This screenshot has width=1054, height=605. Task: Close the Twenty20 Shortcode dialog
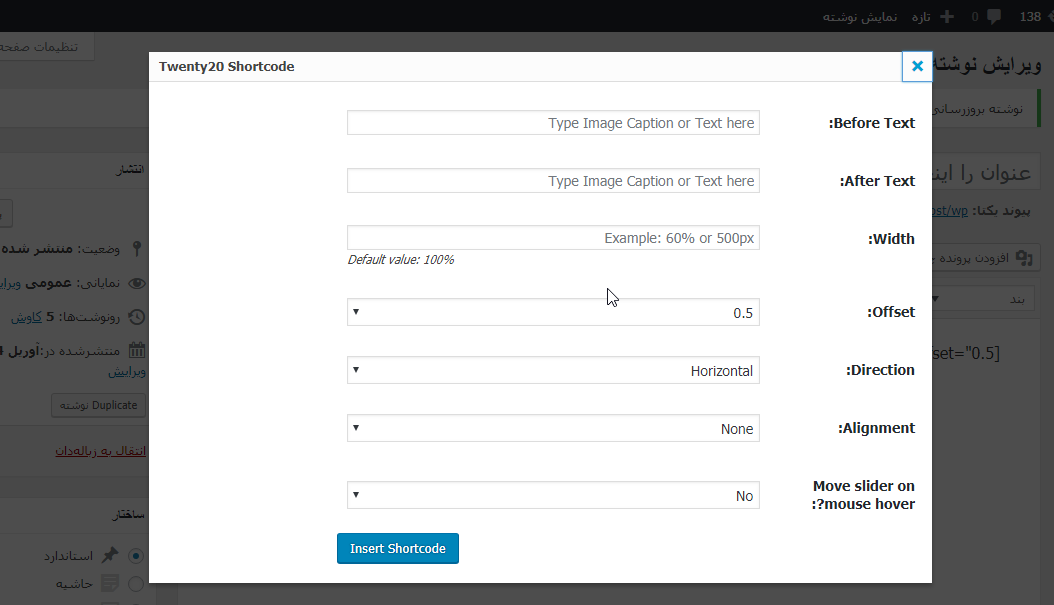pyautogui.click(x=917, y=67)
